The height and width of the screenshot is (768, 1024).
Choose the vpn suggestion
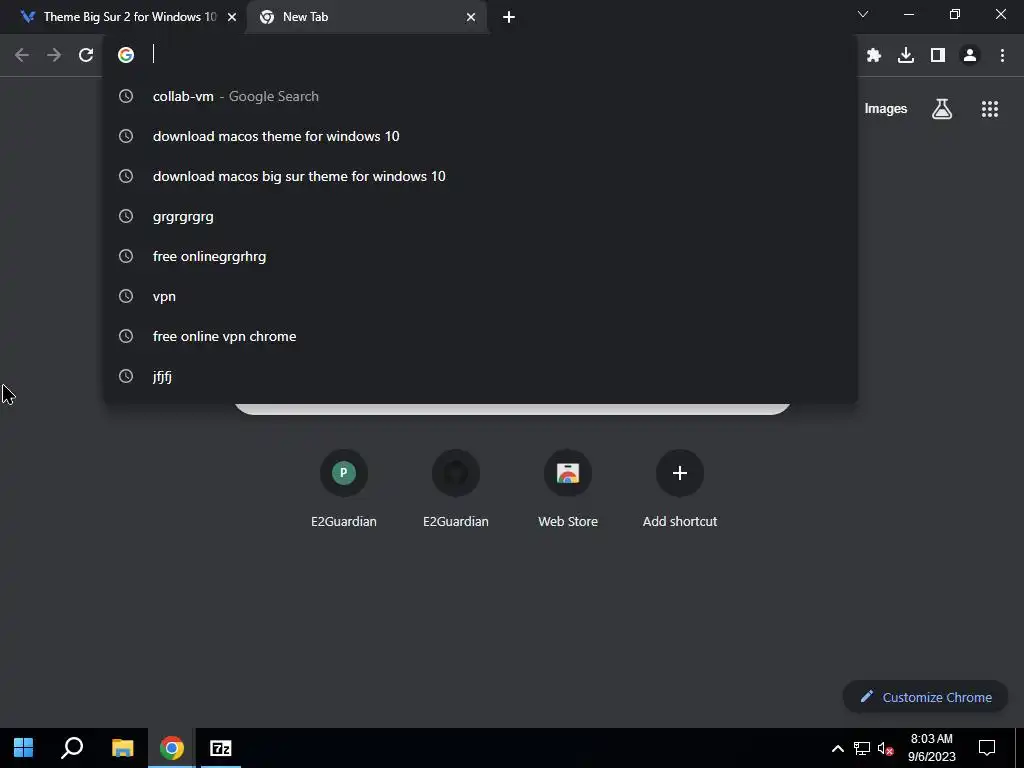coord(480,296)
